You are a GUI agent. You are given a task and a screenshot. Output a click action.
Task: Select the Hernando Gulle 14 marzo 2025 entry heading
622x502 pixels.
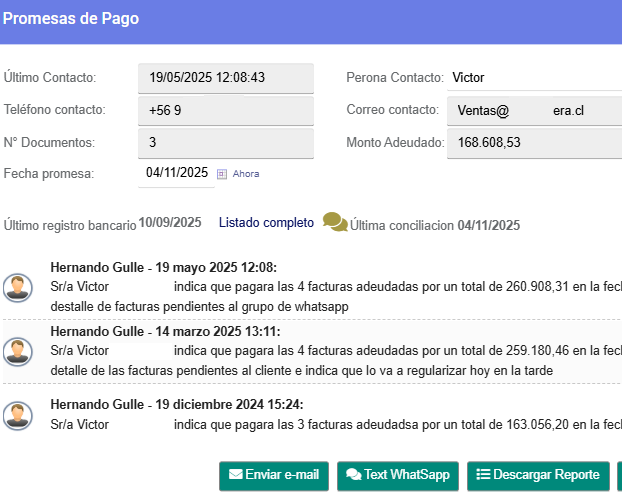[166, 331]
